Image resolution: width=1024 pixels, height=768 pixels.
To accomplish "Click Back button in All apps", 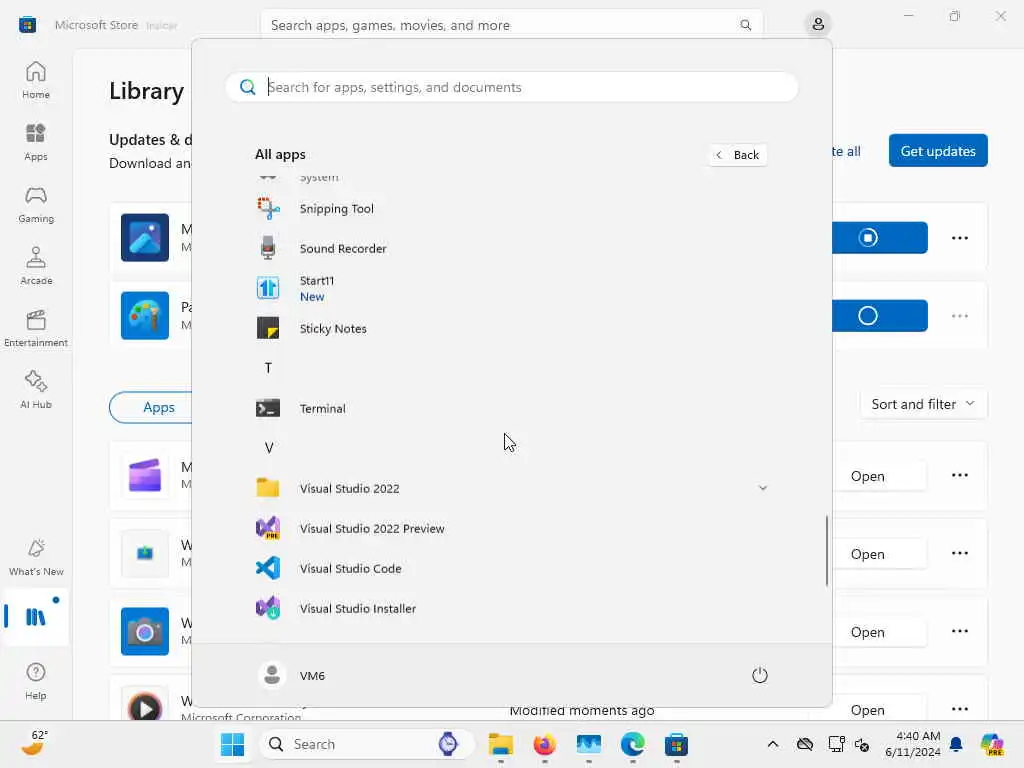I will click(737, 155).
